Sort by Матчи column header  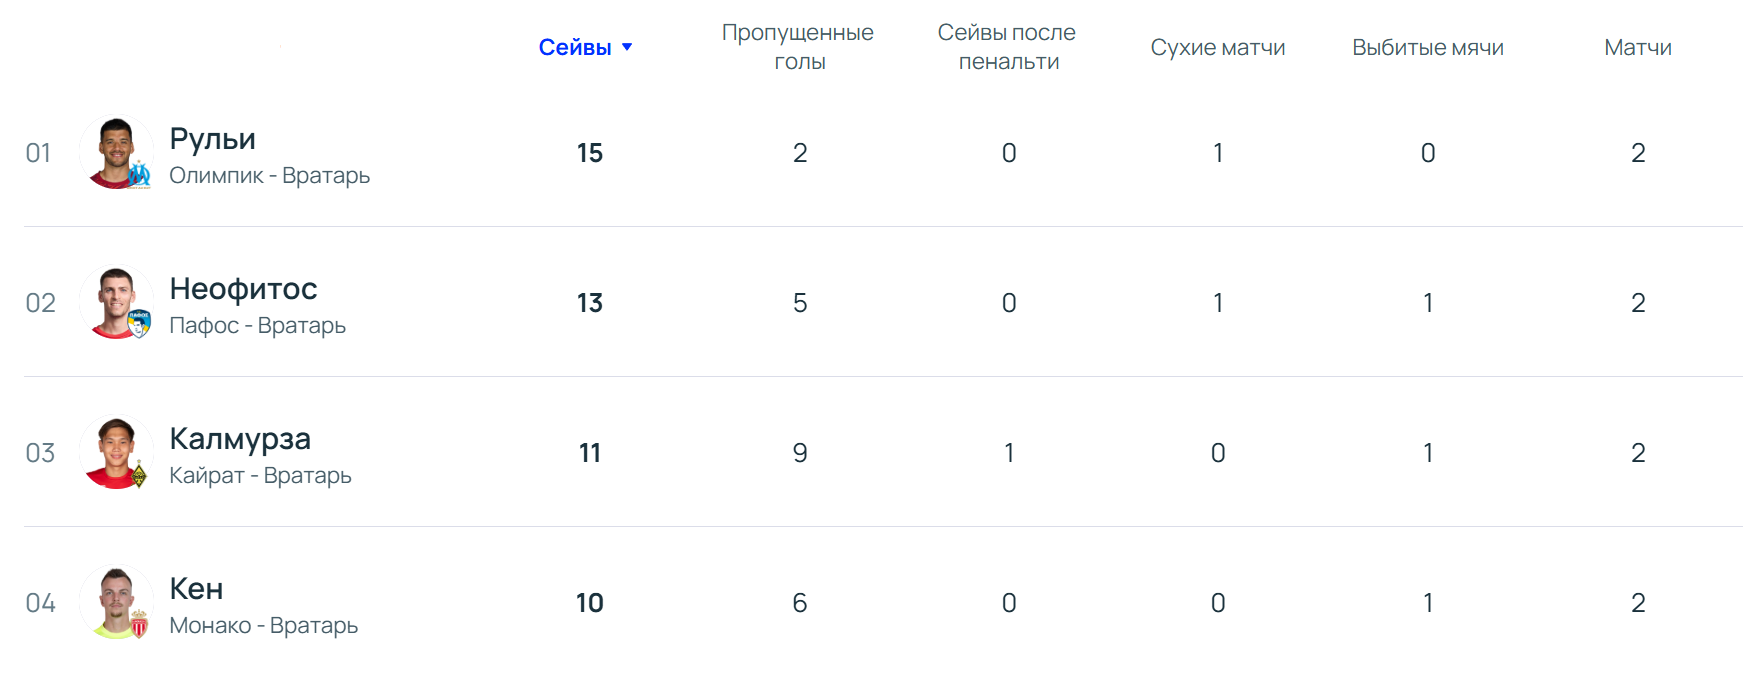tap(1637, 47)
